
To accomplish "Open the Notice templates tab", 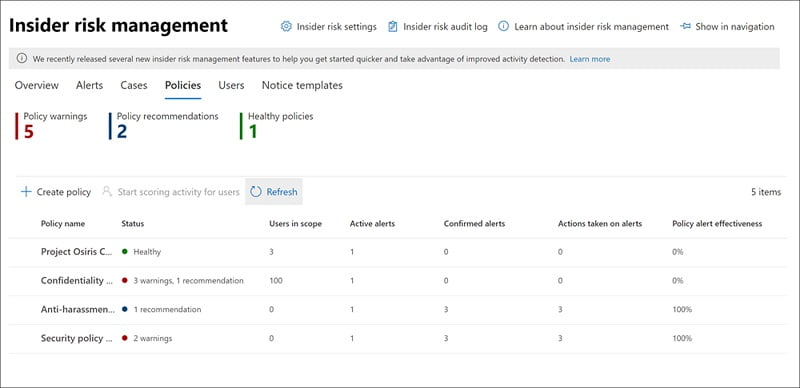I will click(x=302, y=85).
